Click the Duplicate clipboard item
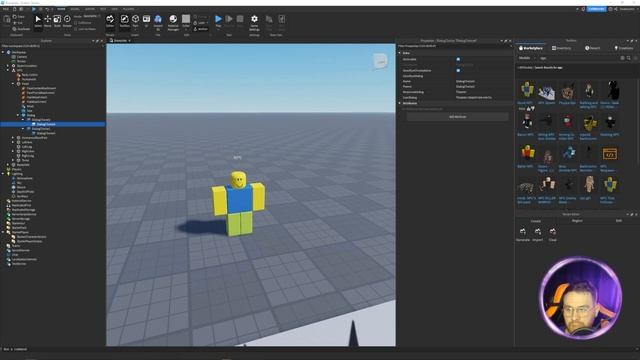The width and height of the screenshot is (640, 360). click(x=21, y=29)
